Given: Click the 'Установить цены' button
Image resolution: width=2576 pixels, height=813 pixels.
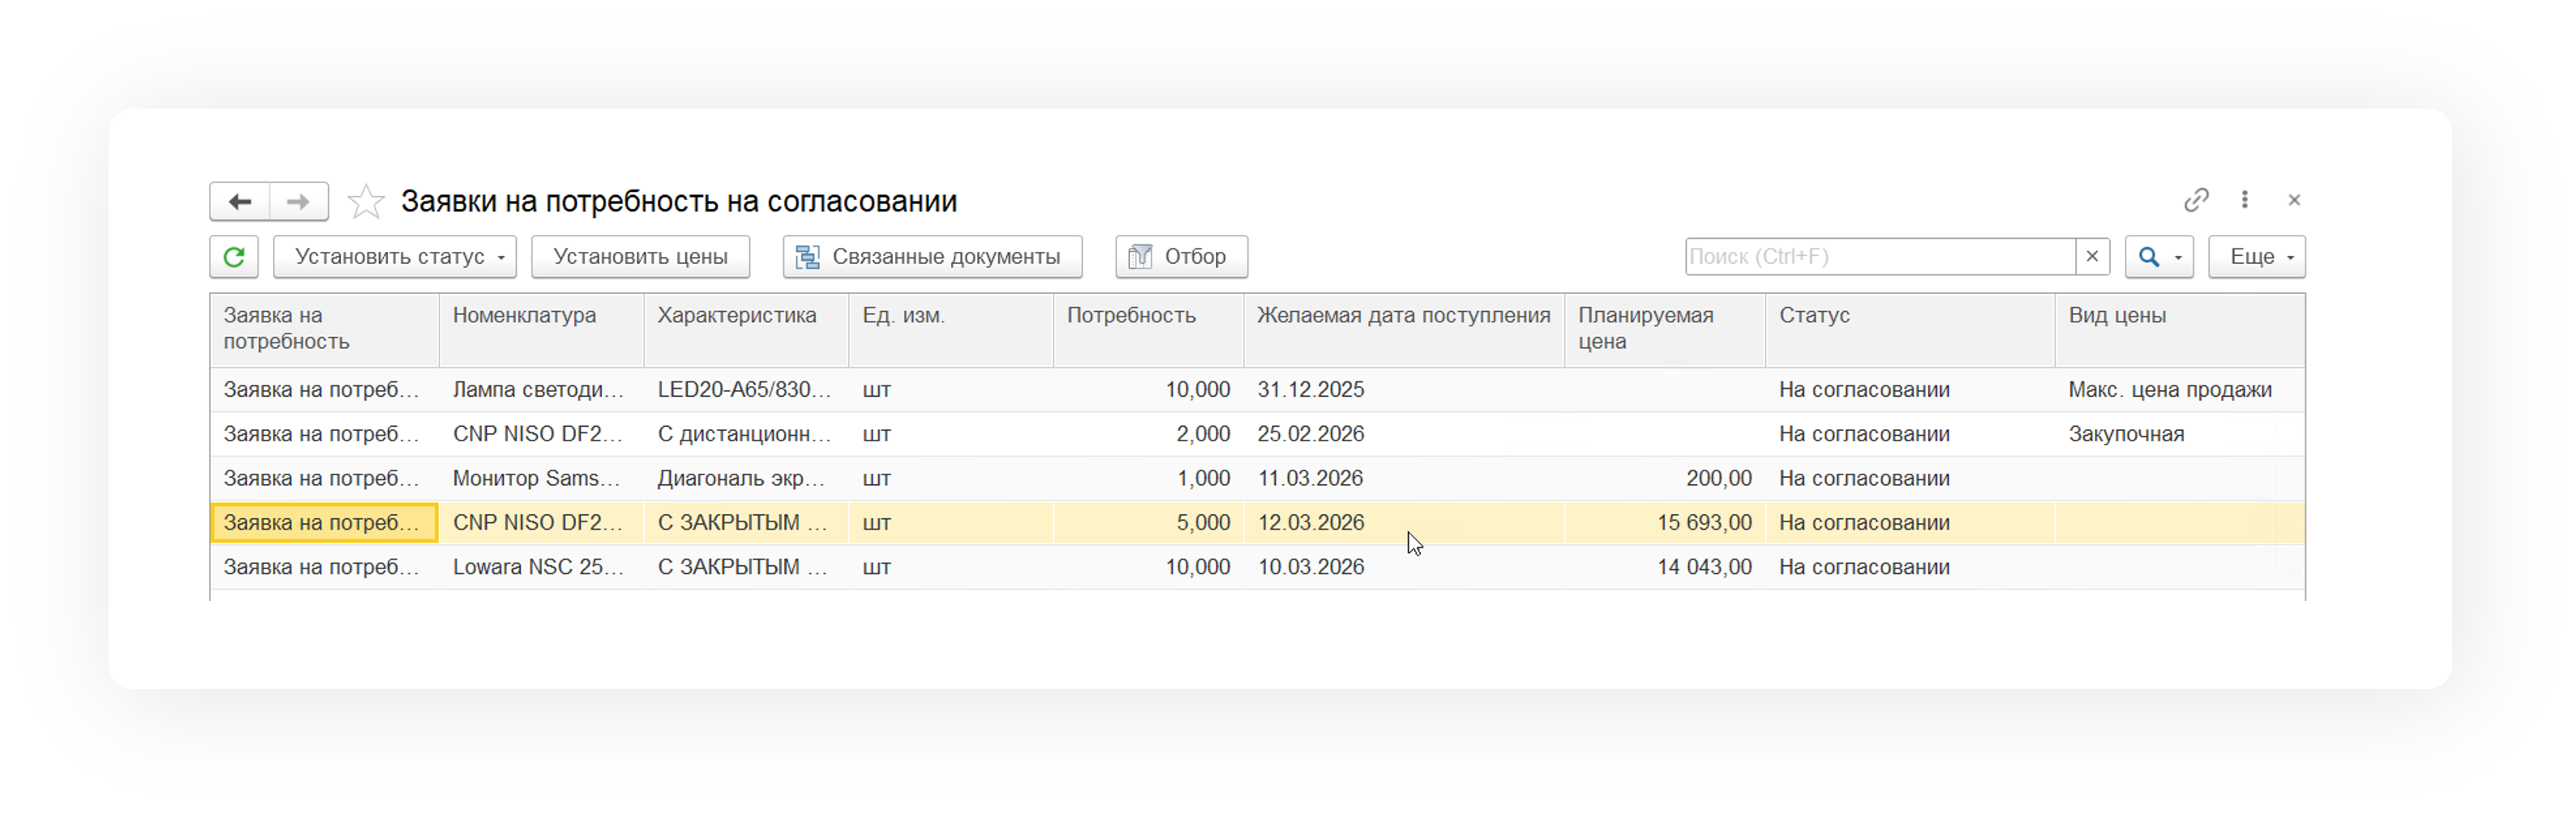Looking at the screenshot, I should (x=640, y=257).
